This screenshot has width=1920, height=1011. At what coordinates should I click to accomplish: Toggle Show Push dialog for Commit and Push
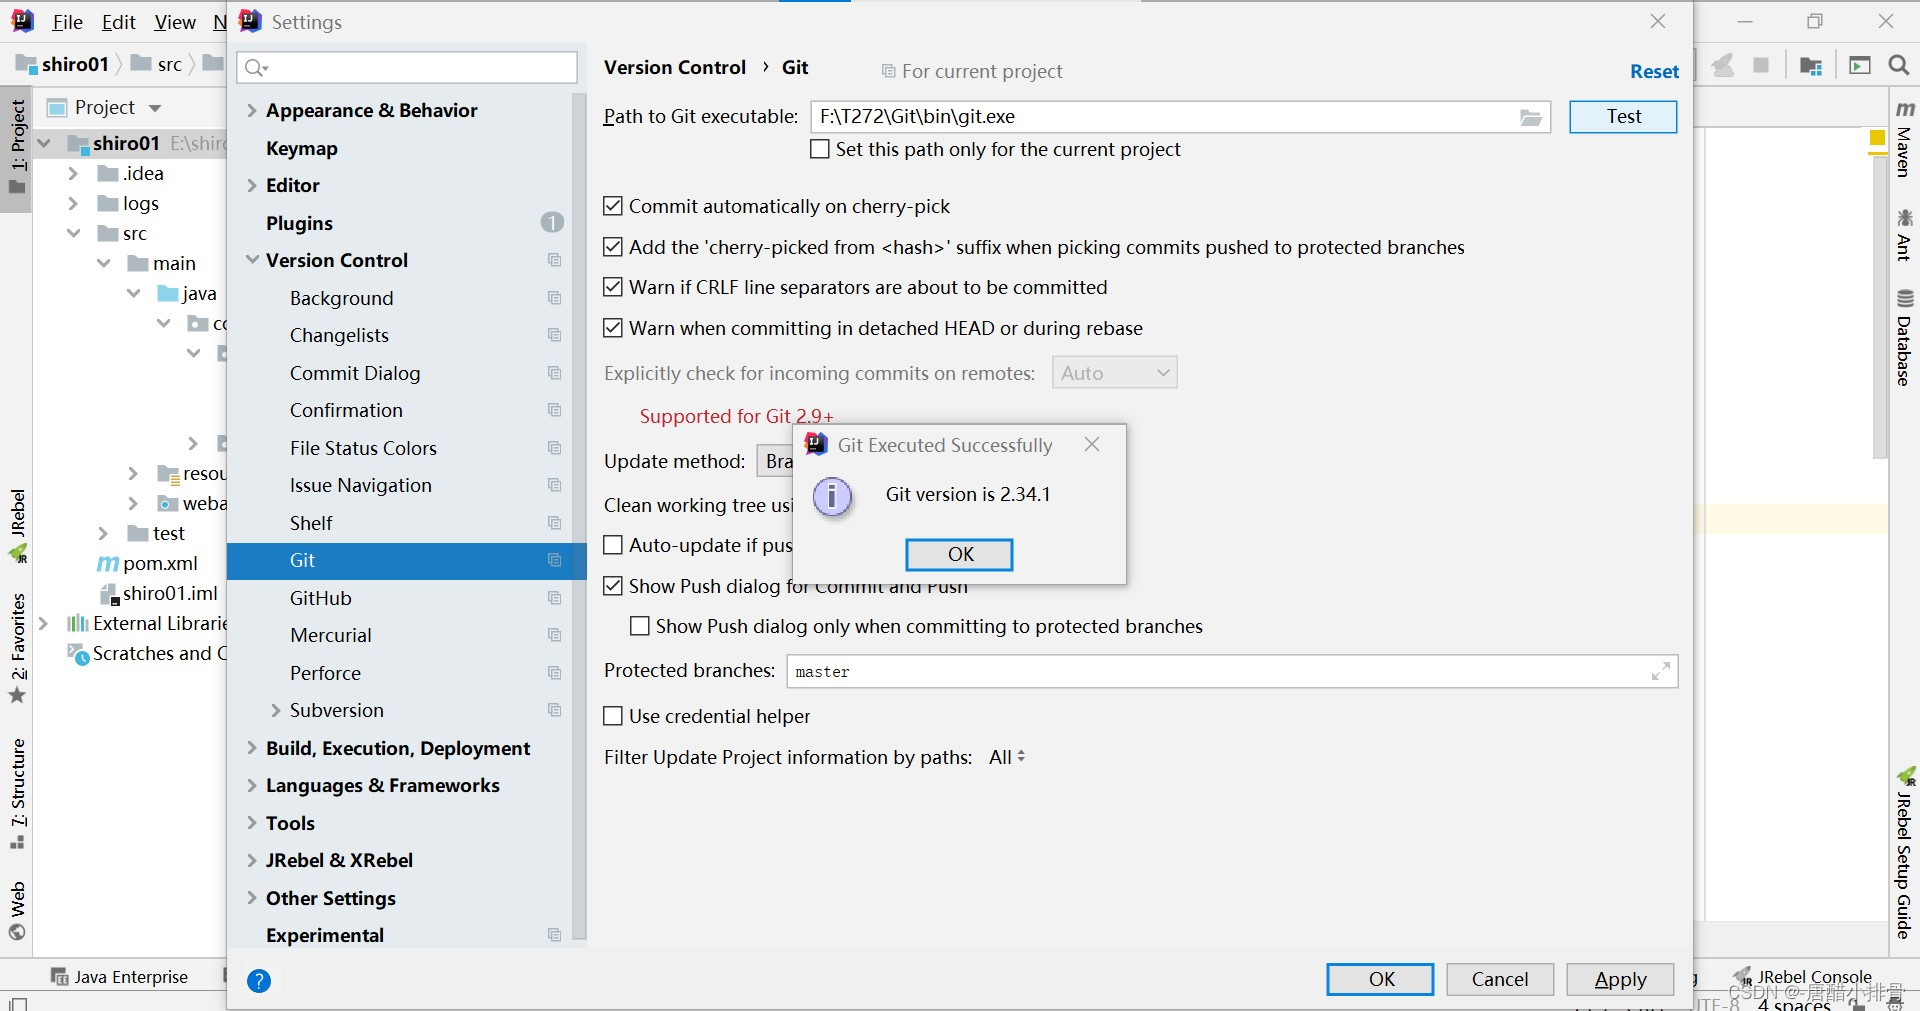pos(613,586)
